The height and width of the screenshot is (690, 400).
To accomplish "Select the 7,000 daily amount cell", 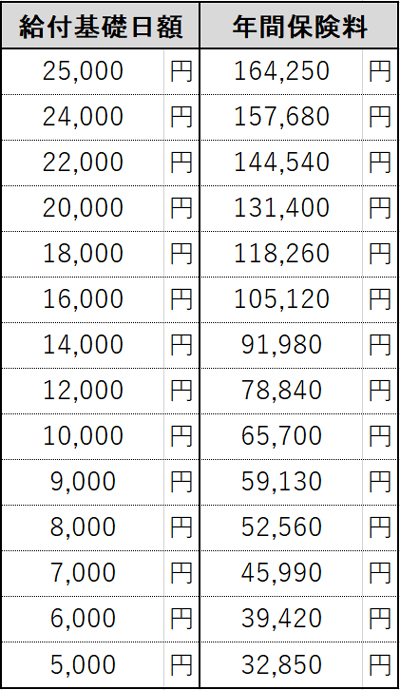I will pos(83,573).
